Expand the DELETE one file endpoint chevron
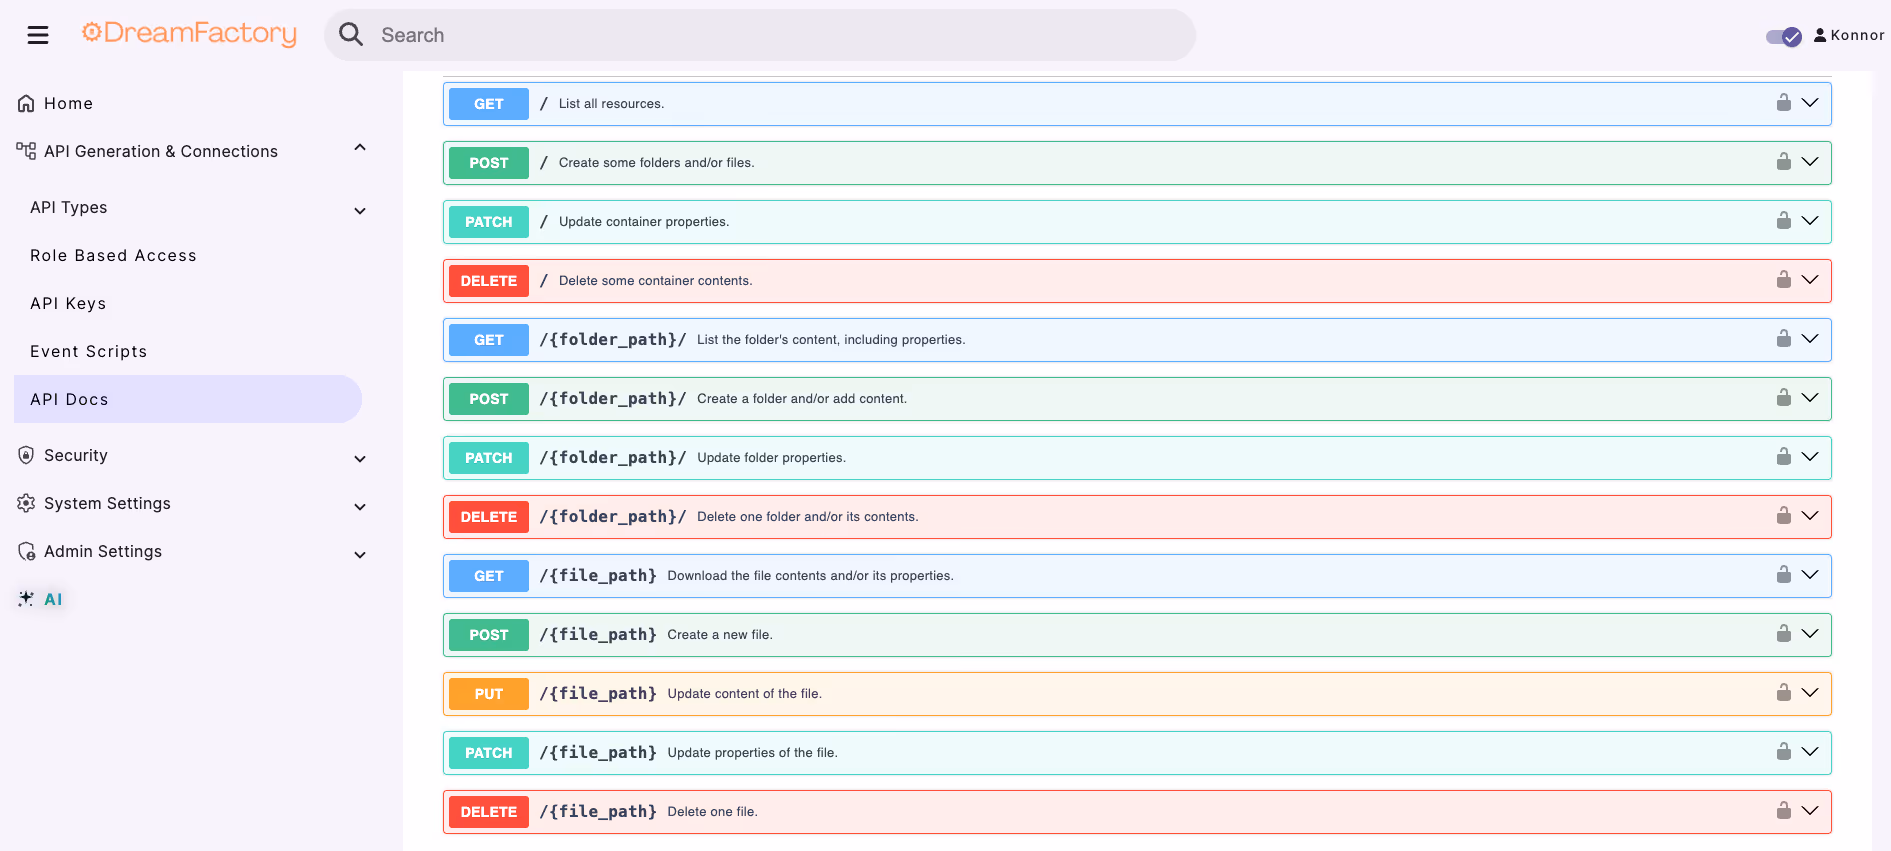1891x851 pixels. (1810, 811)
